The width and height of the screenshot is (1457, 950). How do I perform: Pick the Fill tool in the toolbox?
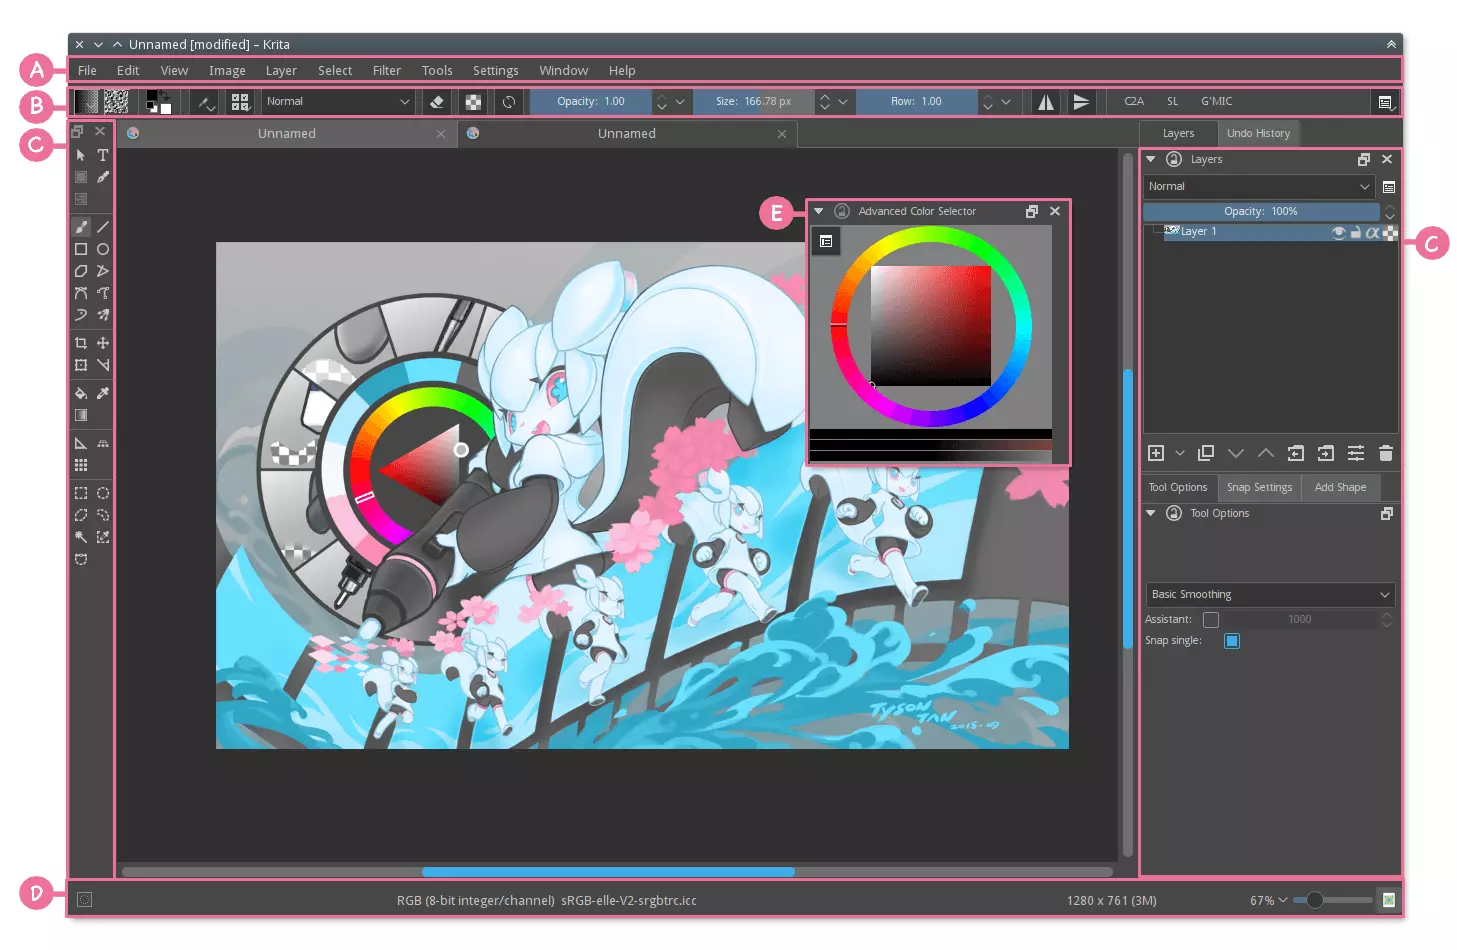[x=81, y=393]
